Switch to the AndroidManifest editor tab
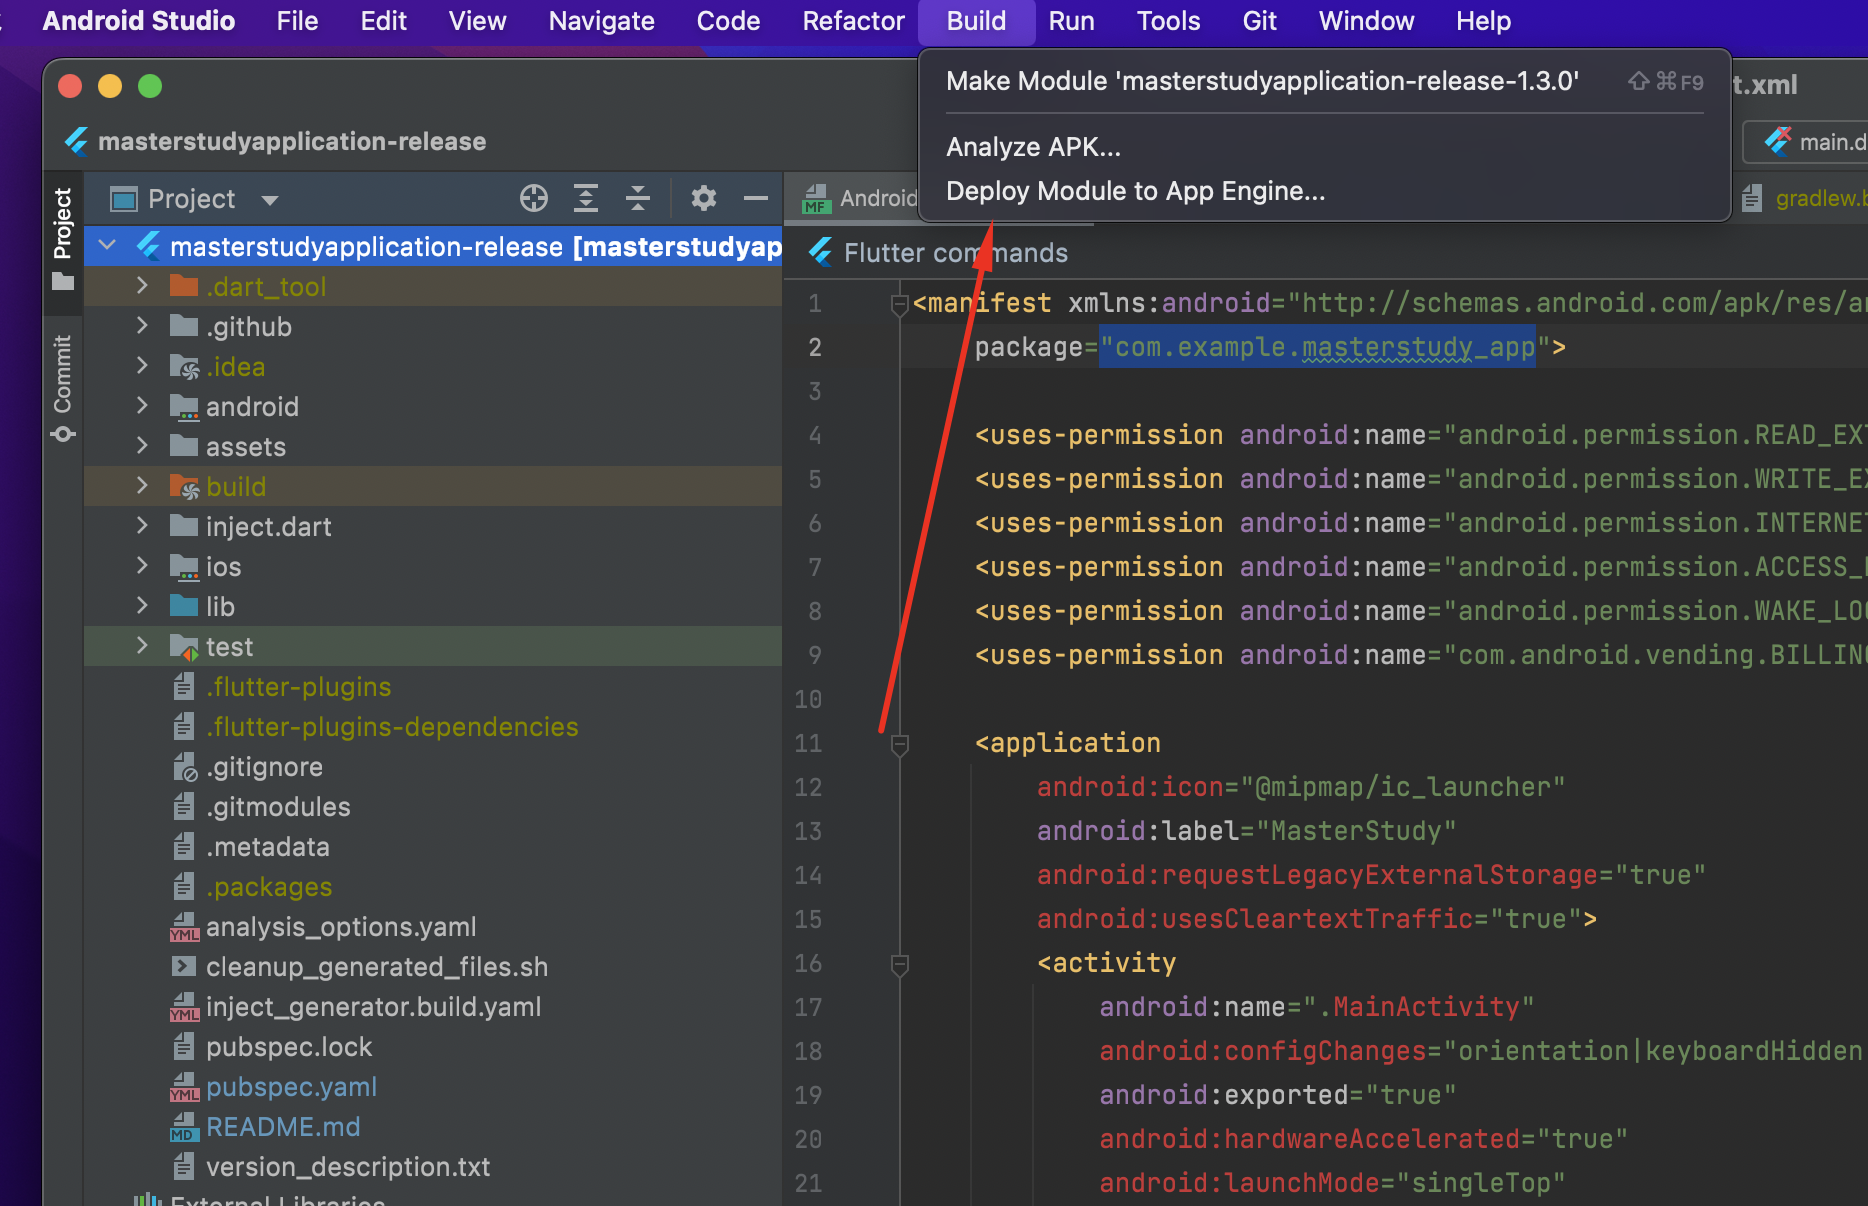1868x1206 pixels. pos(858,198)
